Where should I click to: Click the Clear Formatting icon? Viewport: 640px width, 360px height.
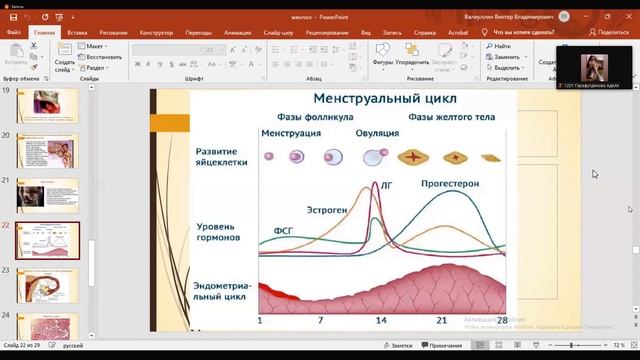[x=258, y=50]
